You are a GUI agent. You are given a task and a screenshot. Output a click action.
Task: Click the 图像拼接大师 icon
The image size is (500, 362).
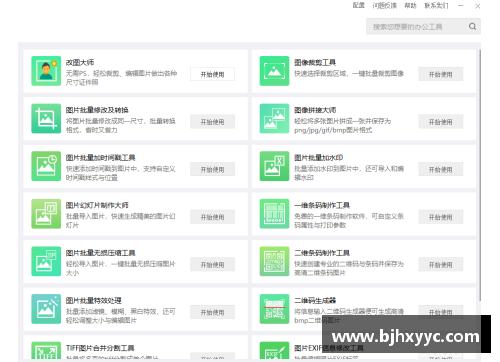tap(274, 119)
